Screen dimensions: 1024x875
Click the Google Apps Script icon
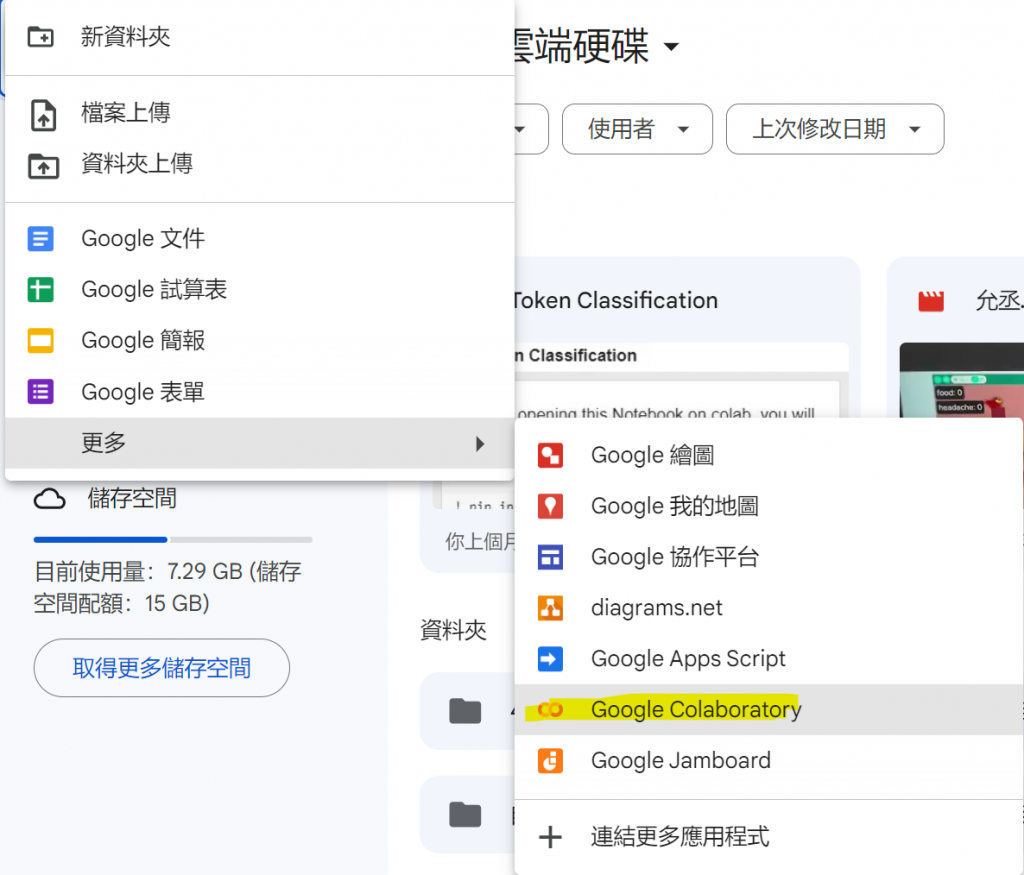[551, 659]
